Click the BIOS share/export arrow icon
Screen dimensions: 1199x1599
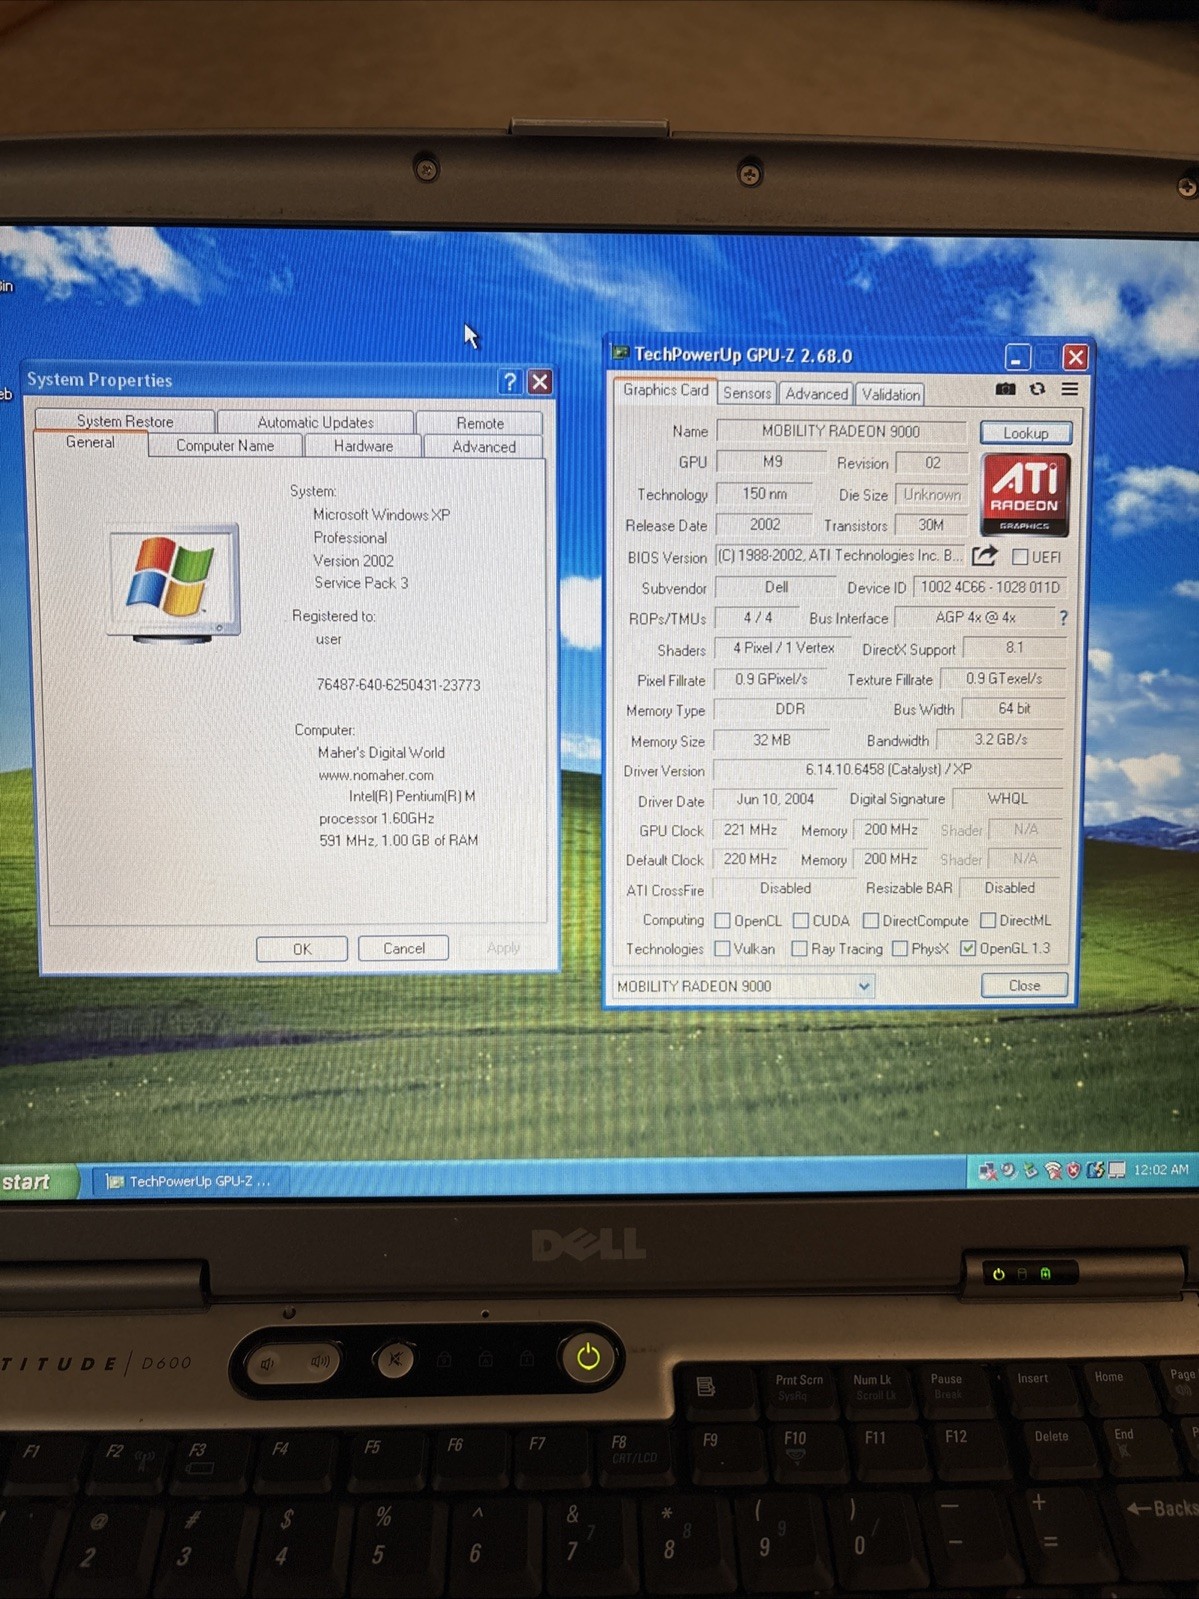tap(985, 555)
